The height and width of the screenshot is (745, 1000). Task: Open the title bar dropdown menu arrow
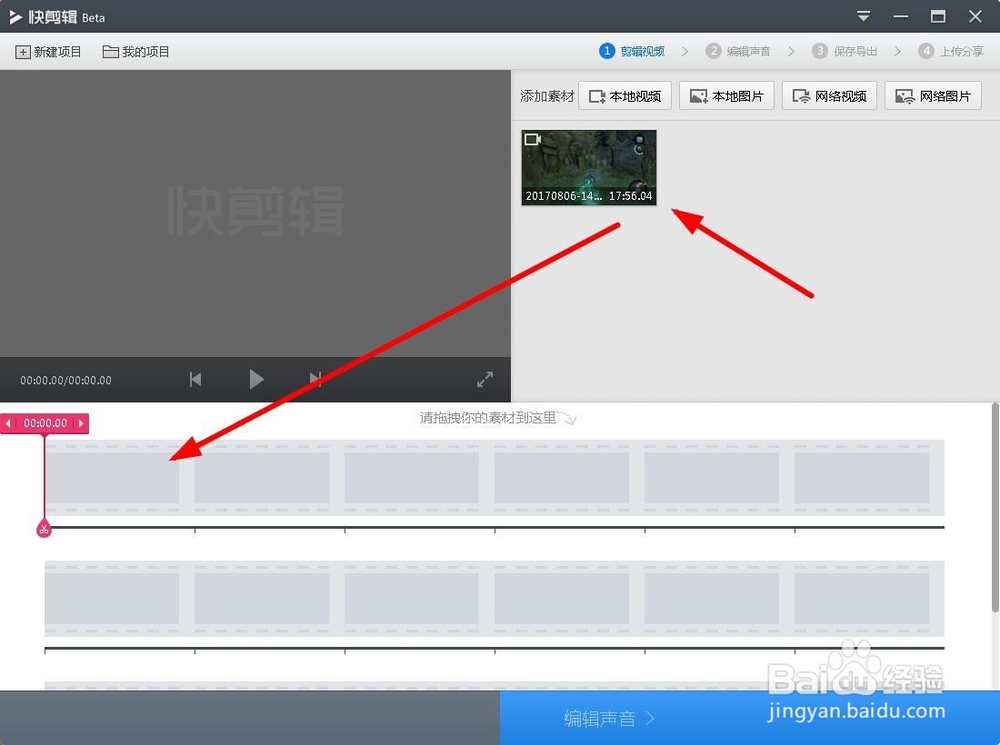[863, 17]
